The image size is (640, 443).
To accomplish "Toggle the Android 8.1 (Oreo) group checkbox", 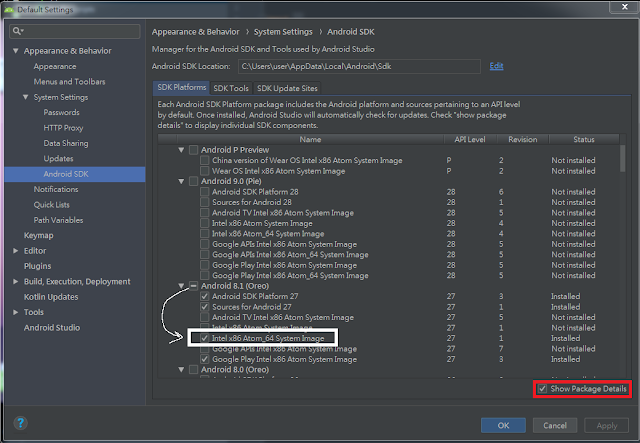I will (x=193, y=286).
